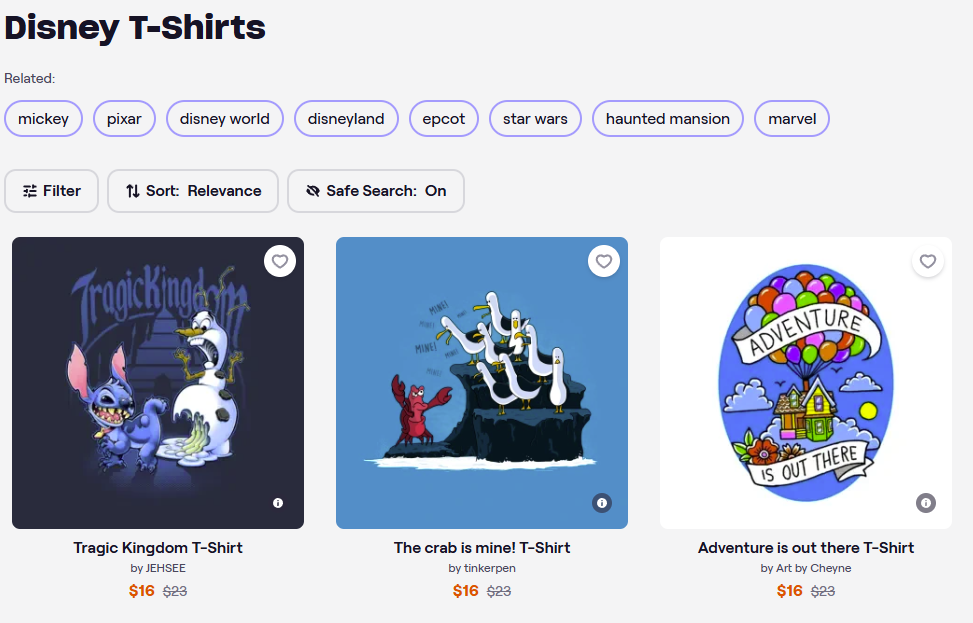Select the disney world tag

[225, 119]
